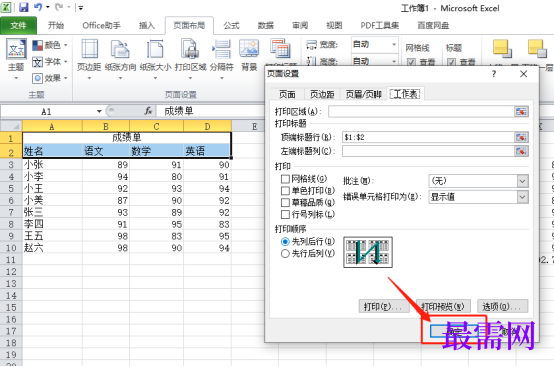554x367 pixels.
Task: Enable the 行号列标 checkbox
Action: (x=285, y=214)
